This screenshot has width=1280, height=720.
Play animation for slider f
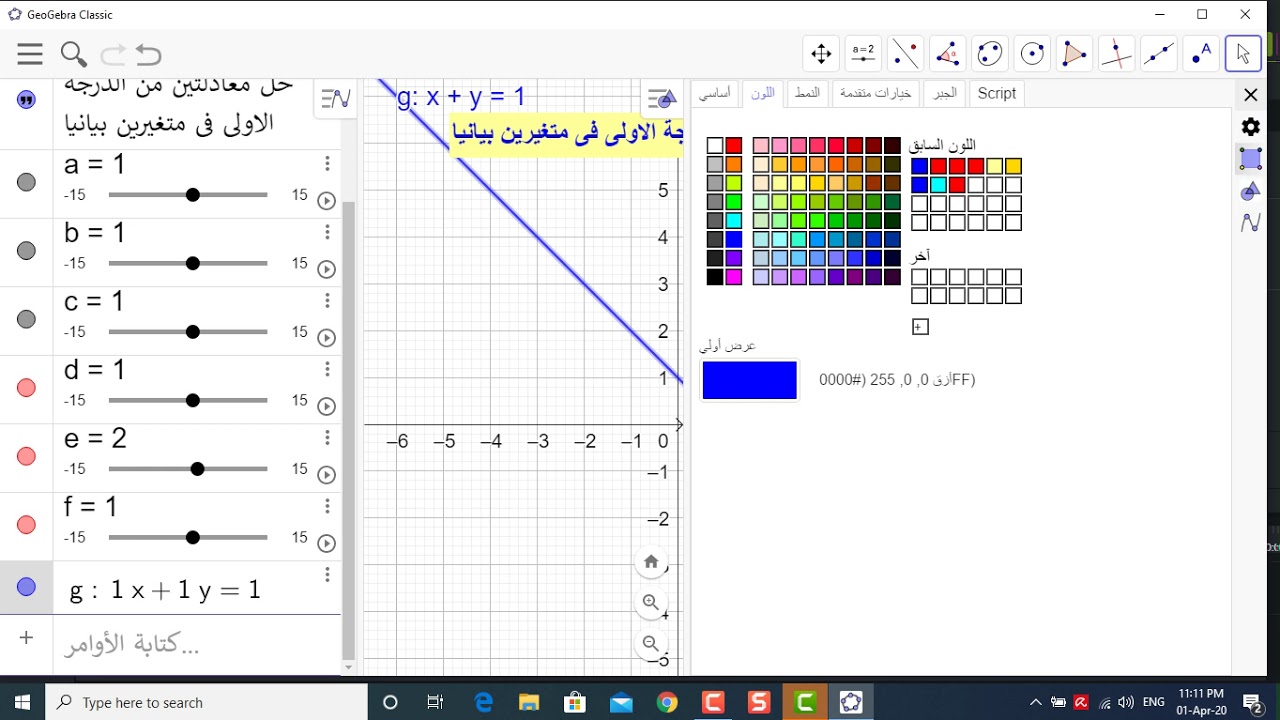tap(326, 543)
